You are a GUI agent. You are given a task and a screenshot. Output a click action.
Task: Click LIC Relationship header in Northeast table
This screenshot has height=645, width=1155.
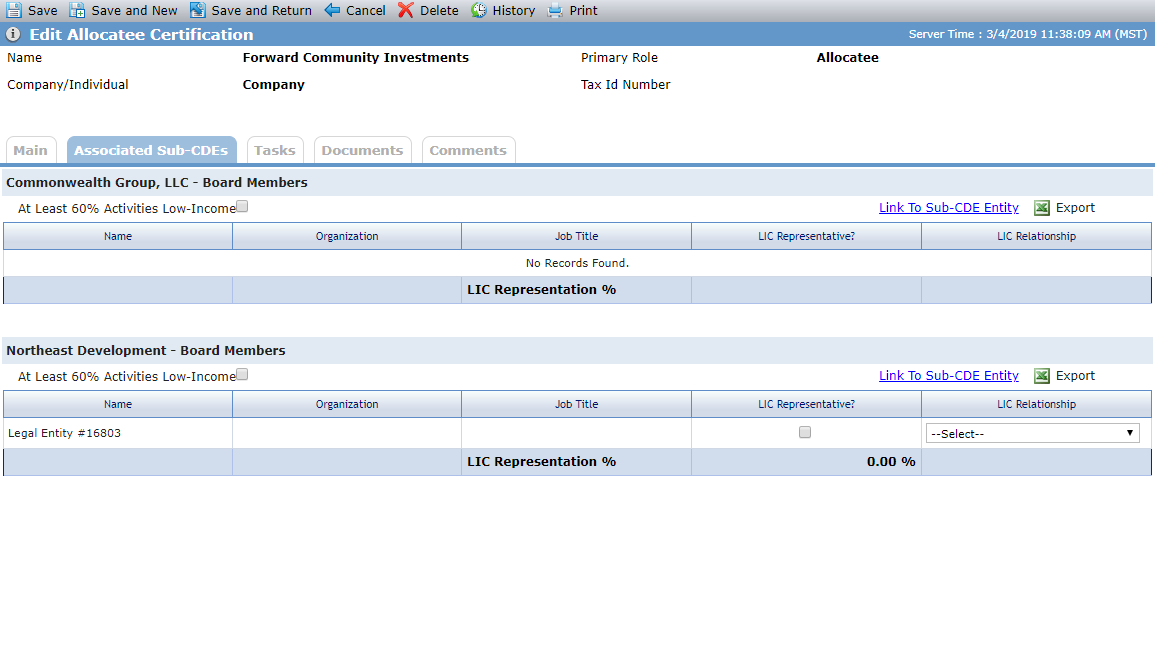pyautogui.click(x=1036, y=404)
